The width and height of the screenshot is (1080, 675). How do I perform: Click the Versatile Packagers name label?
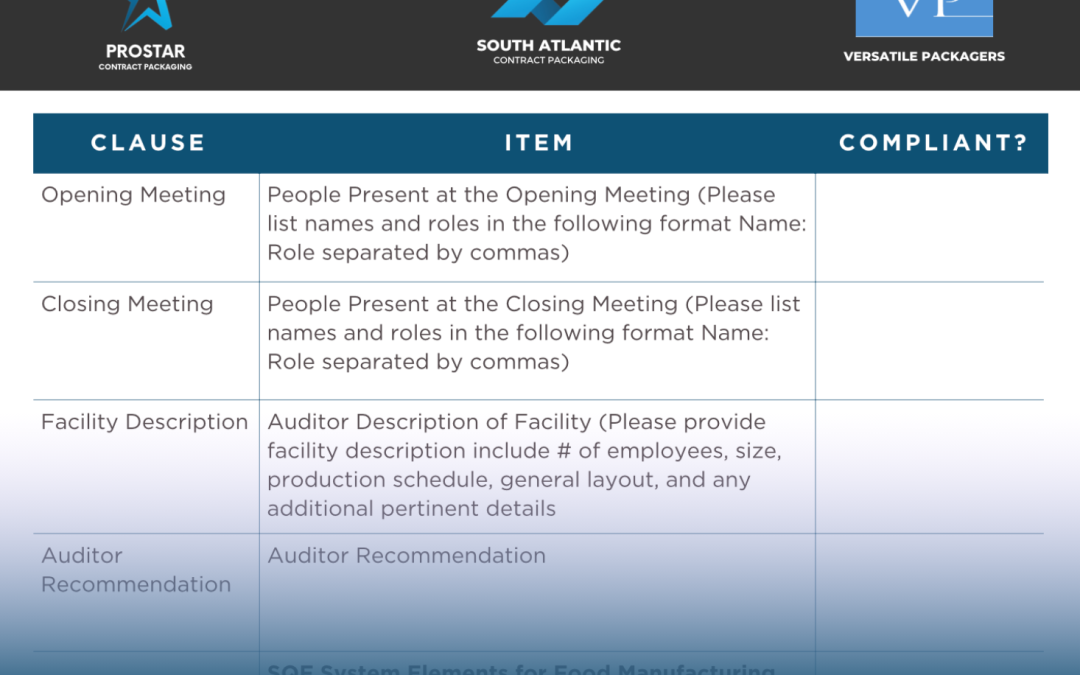tap(924, 57)
